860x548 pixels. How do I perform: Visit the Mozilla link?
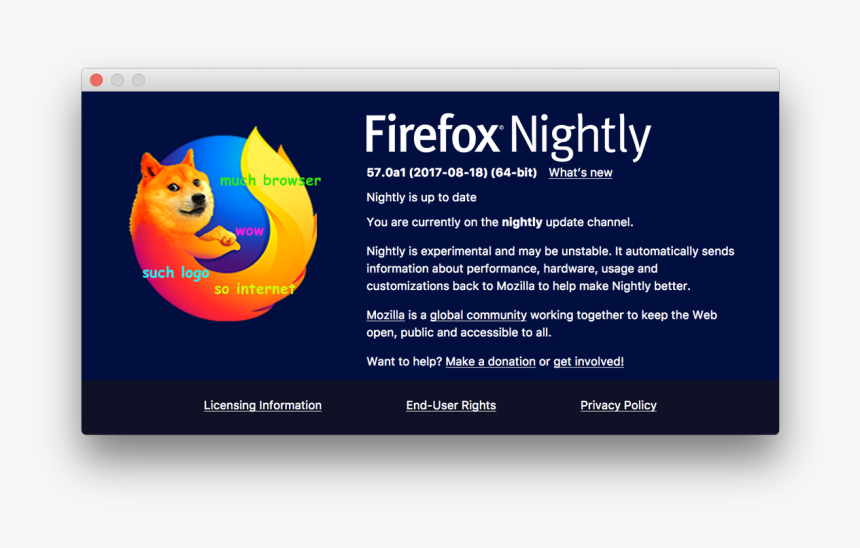(x=385, y=315)
